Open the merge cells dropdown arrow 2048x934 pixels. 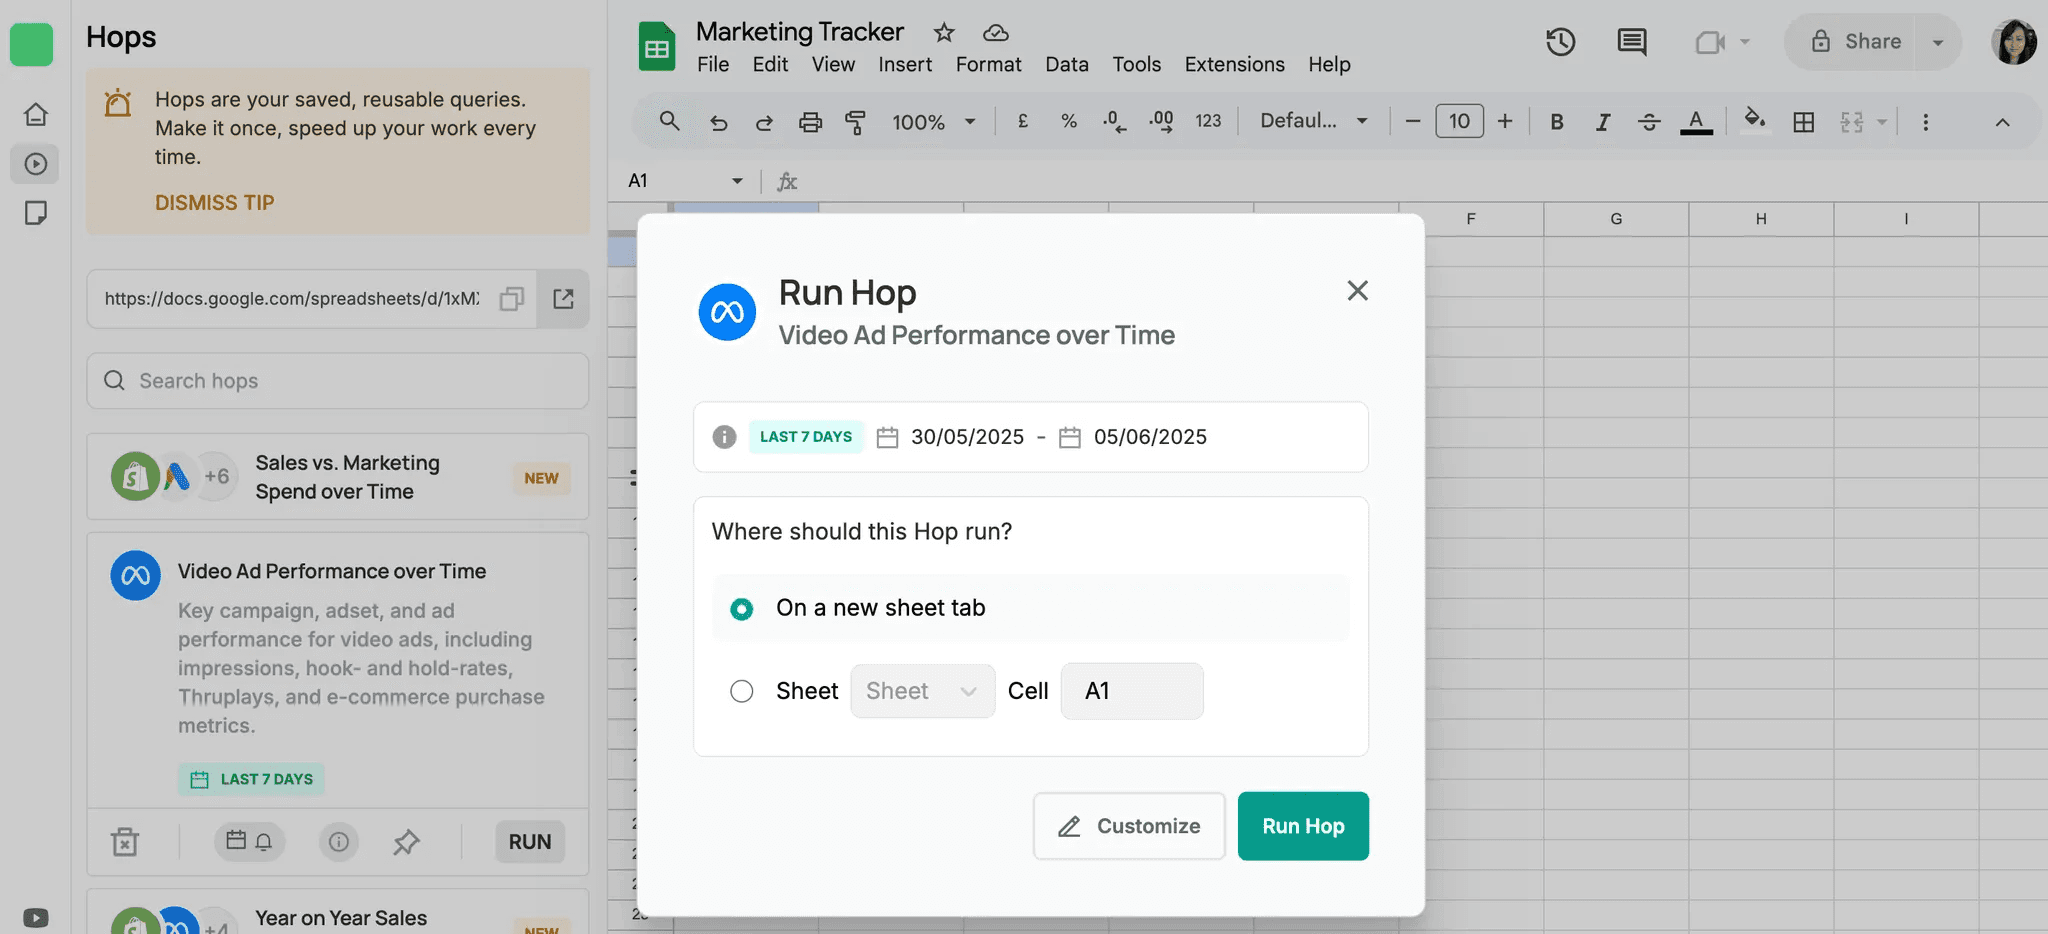click(1882, 122)
